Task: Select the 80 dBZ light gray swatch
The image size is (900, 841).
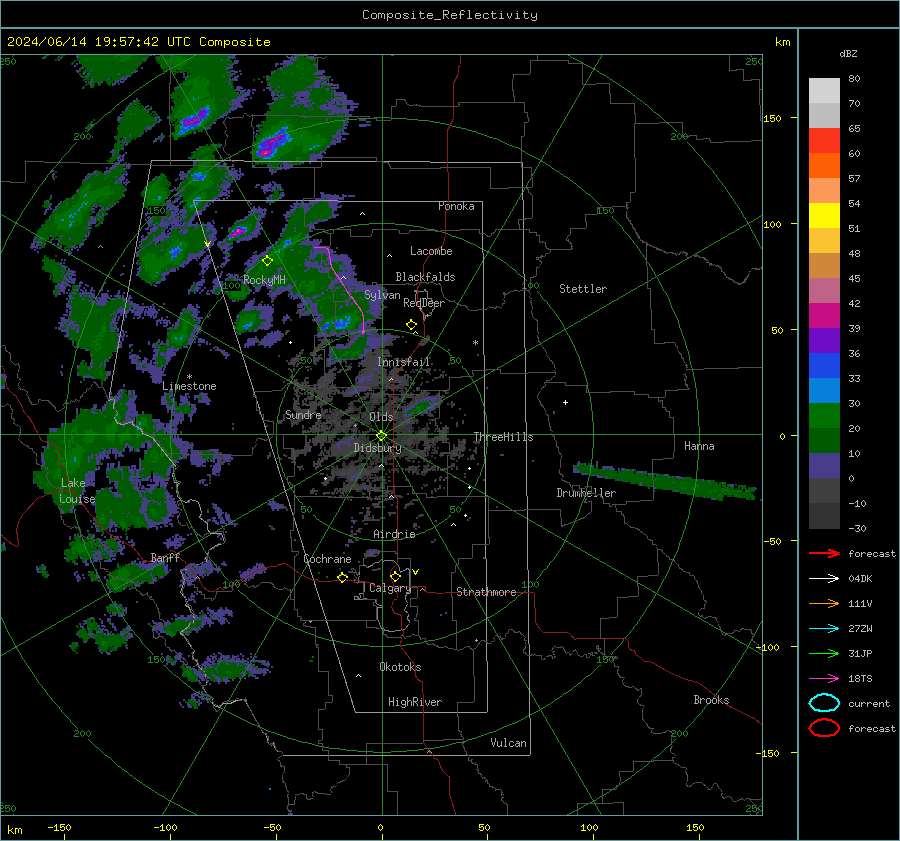Action: [824, 91]
